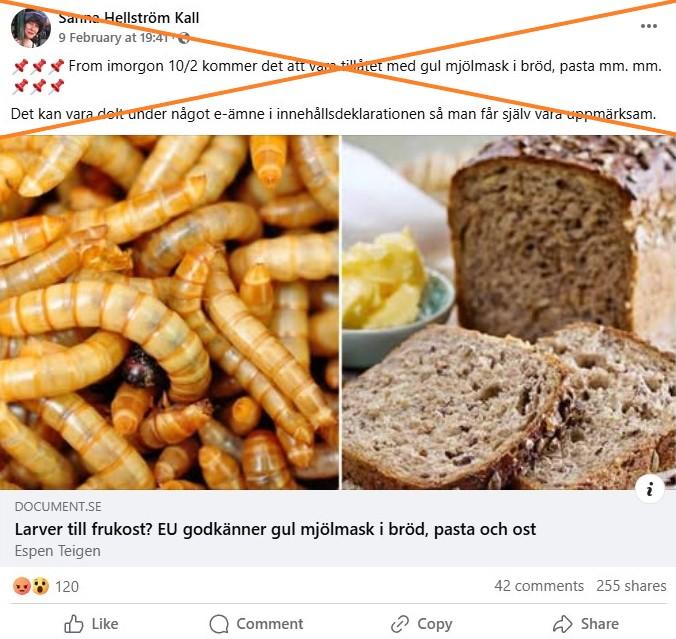676x639 pixels.
Task: Open the post timestamp 9 February
Action: point(113,38)
